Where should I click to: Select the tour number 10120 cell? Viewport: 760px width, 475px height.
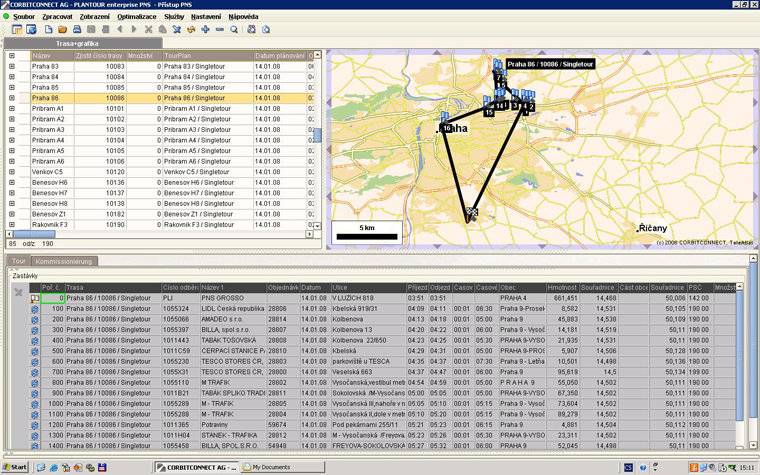point(100,172)
